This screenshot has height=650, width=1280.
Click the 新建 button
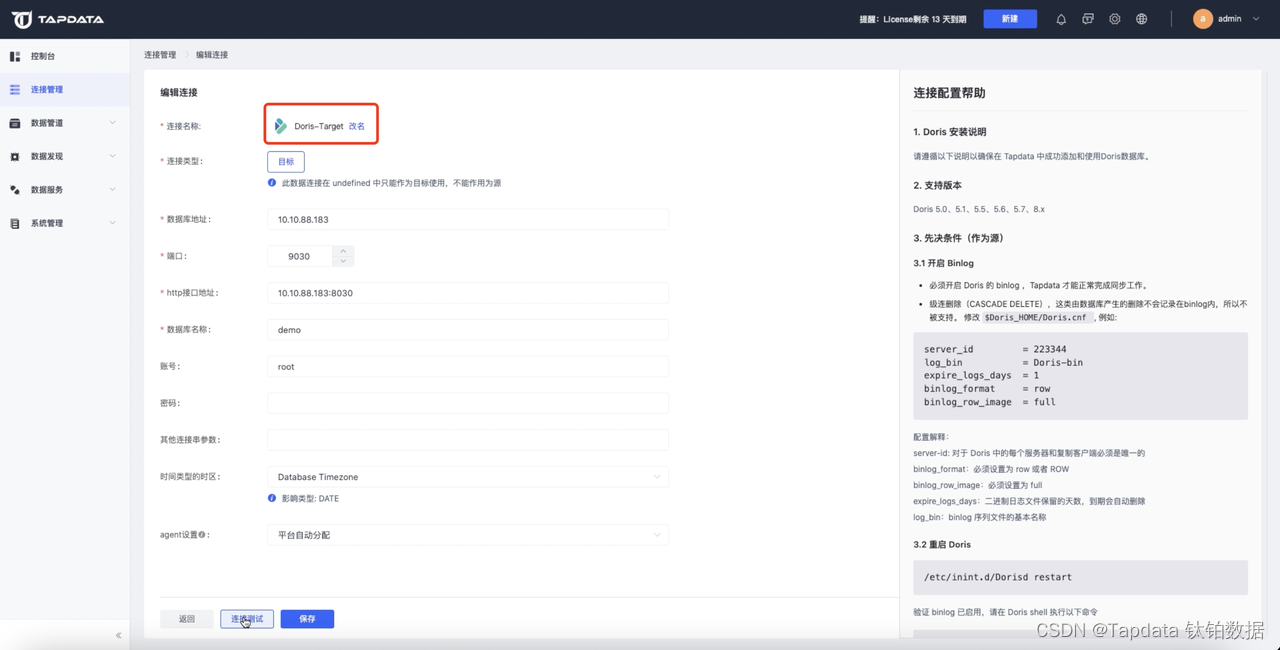[1010, 19]
